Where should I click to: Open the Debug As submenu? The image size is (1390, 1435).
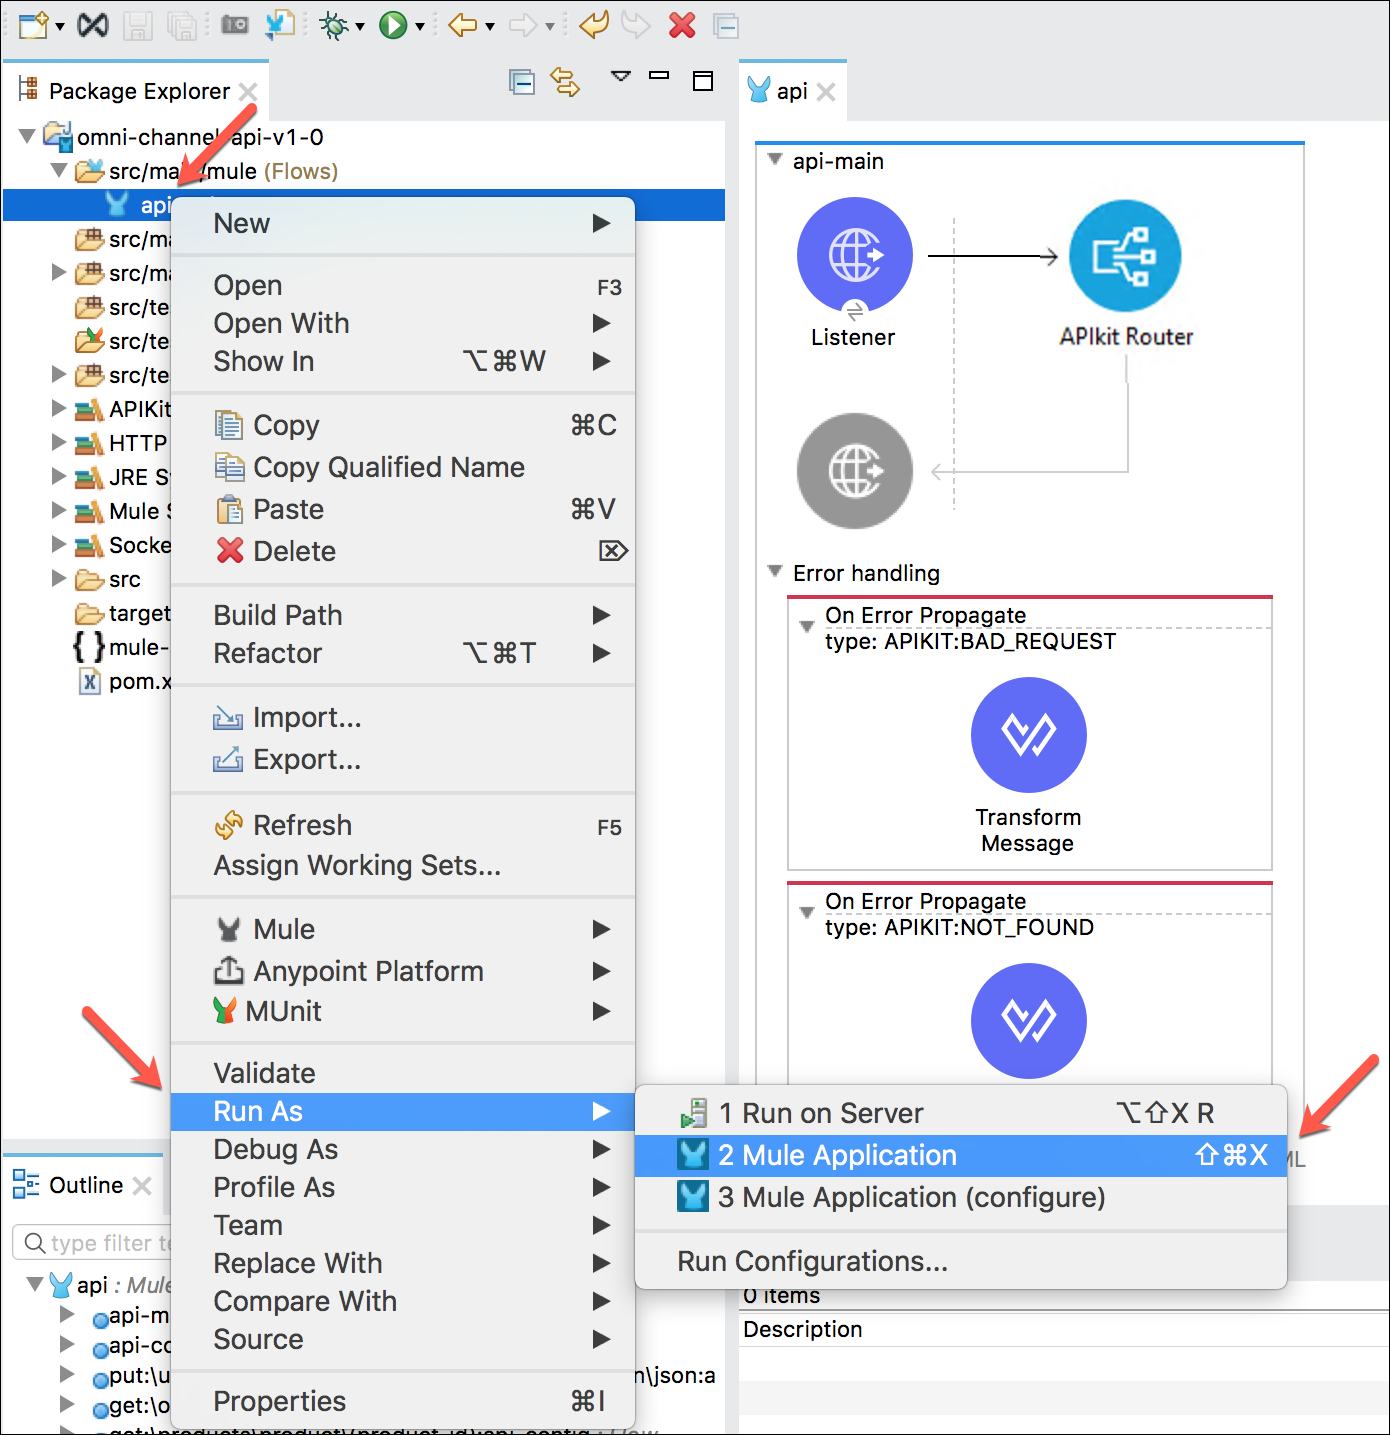[x=403, y=1149]
